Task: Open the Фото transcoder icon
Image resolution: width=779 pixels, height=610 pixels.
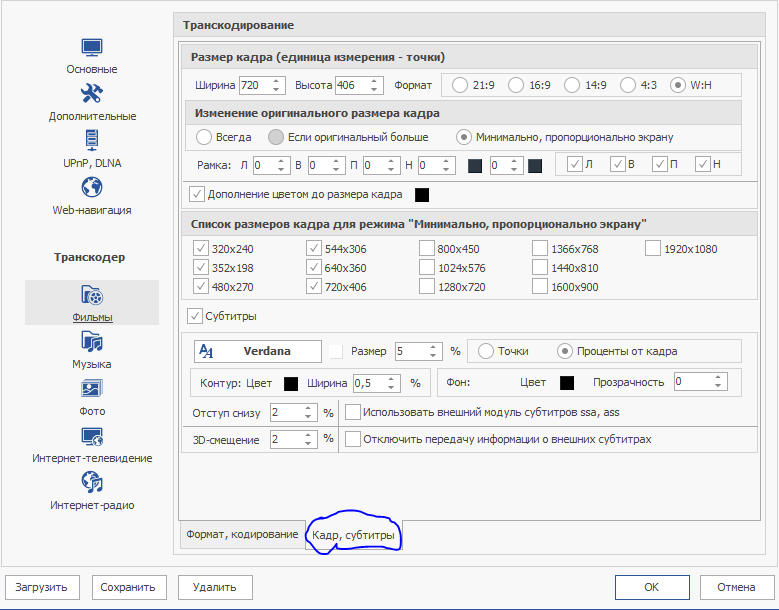Action: tap(92, 389)
